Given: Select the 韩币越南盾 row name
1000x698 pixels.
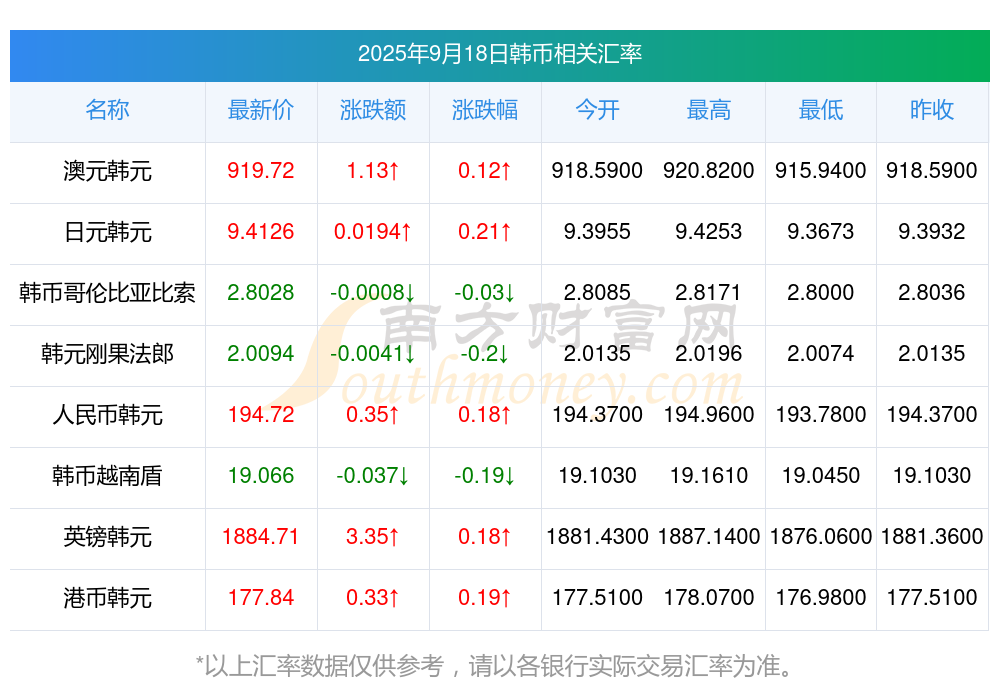Looking at the screenshot, I should [x=107, y=476].
